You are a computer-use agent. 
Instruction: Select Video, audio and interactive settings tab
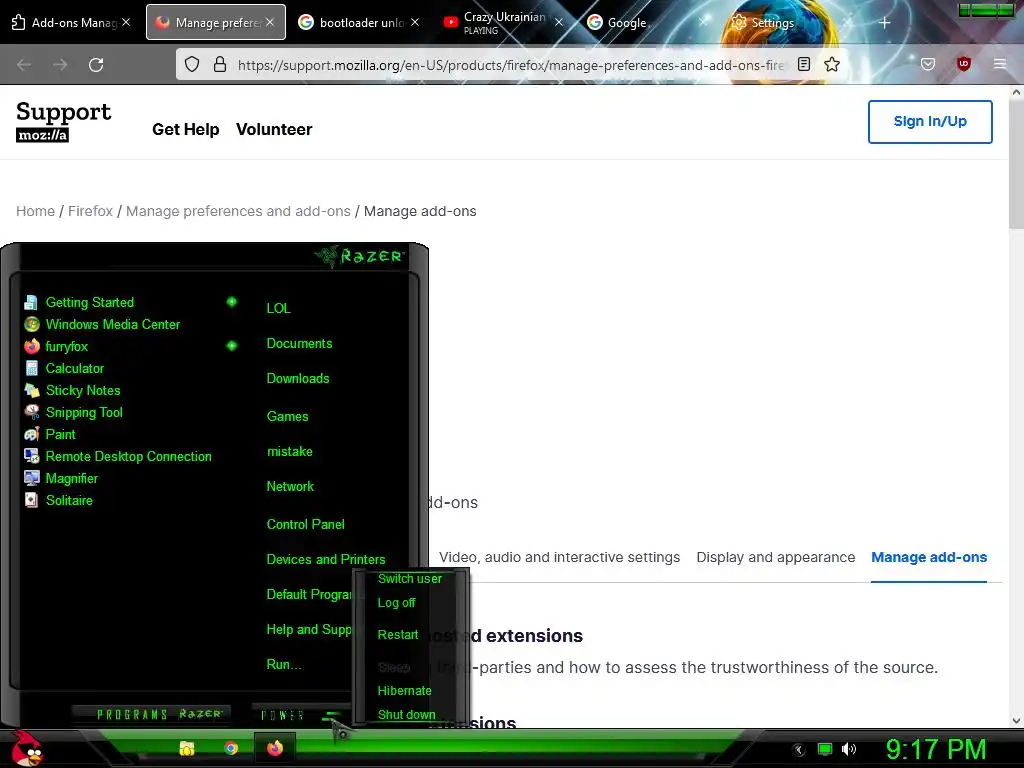(559, 557)
